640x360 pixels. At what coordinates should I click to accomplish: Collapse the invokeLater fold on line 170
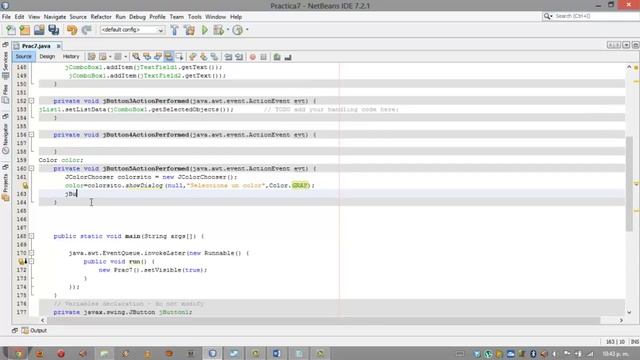coord(31,253)
